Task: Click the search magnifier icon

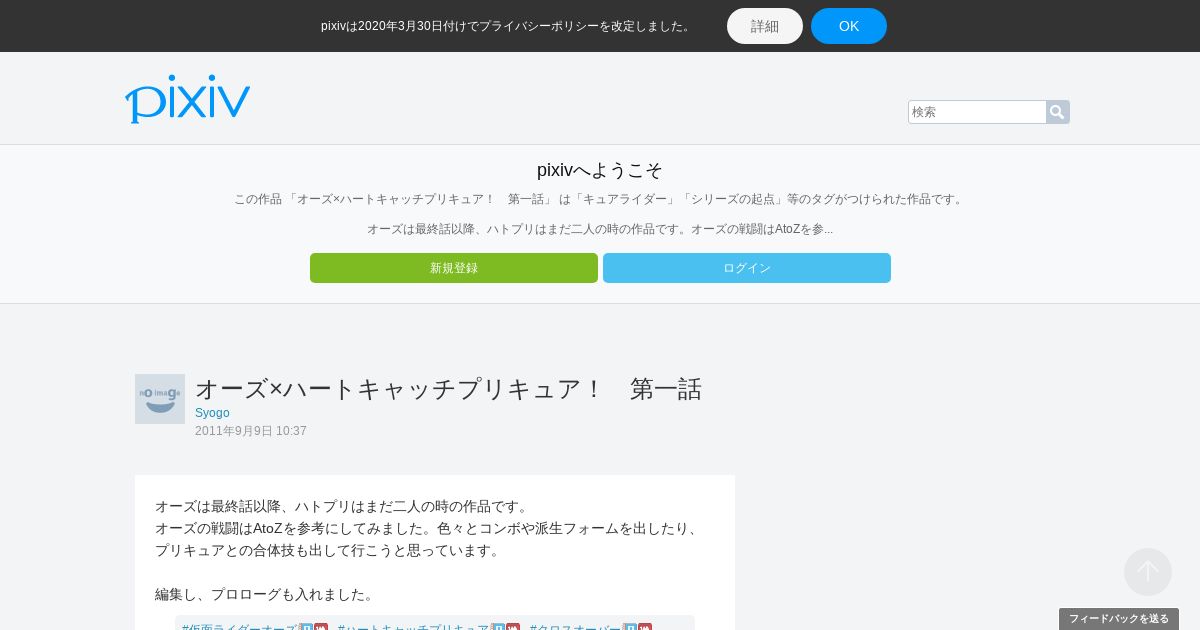Action: pyautogui.click(x=1057, y=112)
